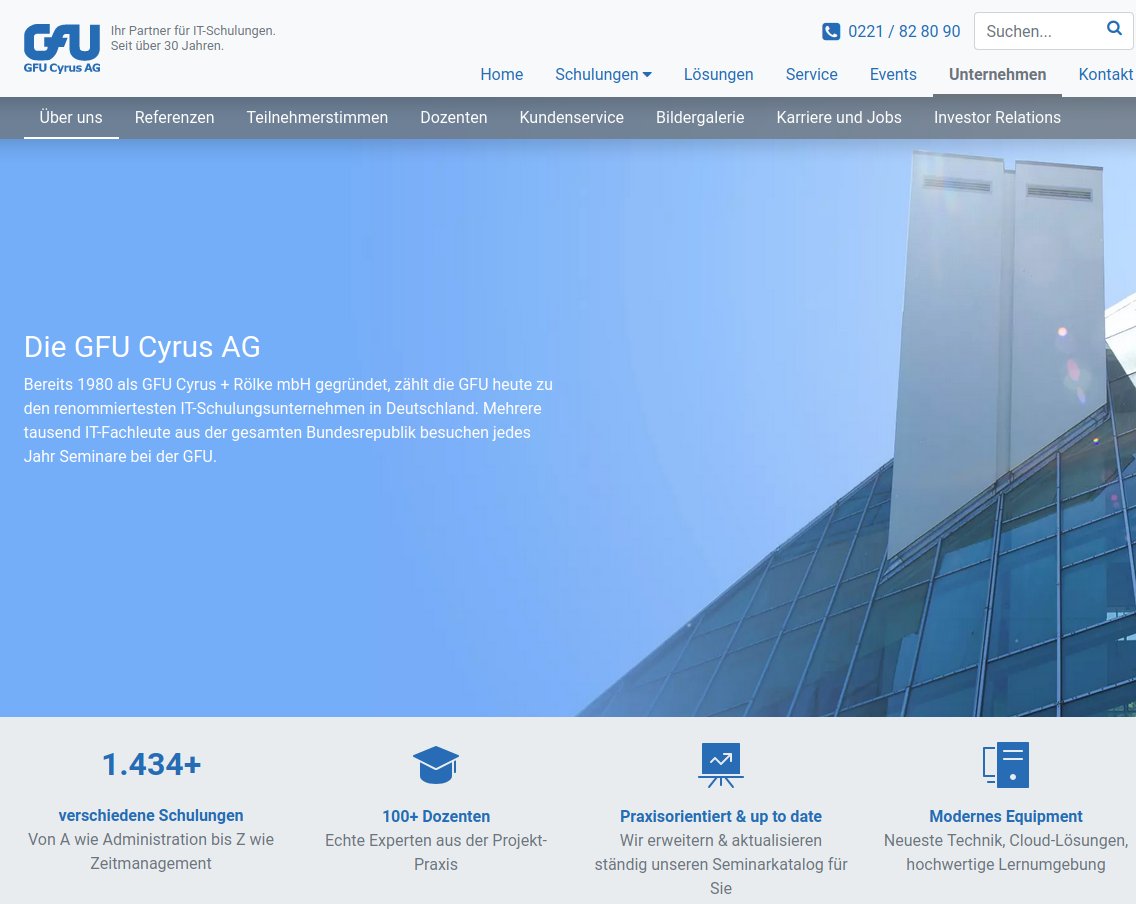Image resolution: width=1136 pixels, height=904 pixels.
Task: Open the Service menu item
Action: [811, 75]
